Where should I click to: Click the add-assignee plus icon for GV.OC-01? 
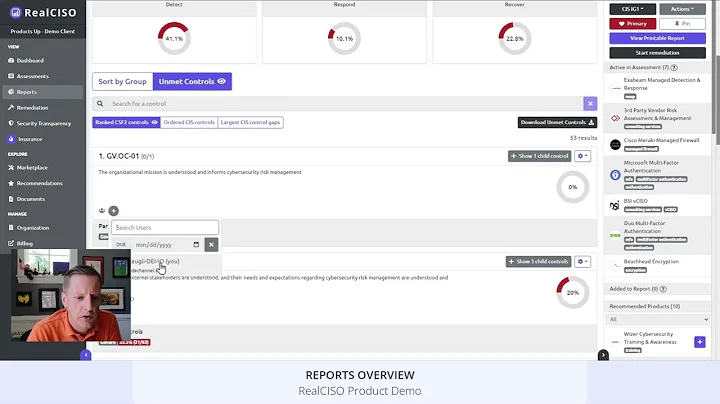(x=113, y=211)
